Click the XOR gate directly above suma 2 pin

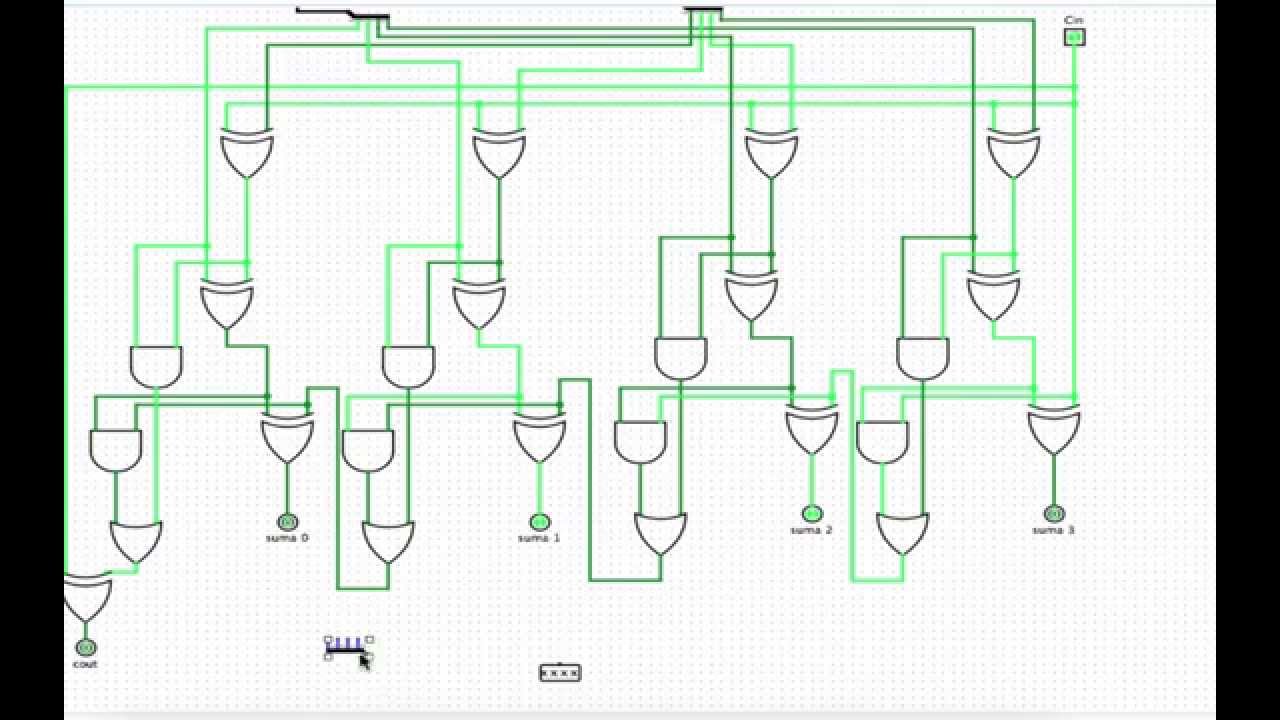pyautogui.click(x=812, y=429)
